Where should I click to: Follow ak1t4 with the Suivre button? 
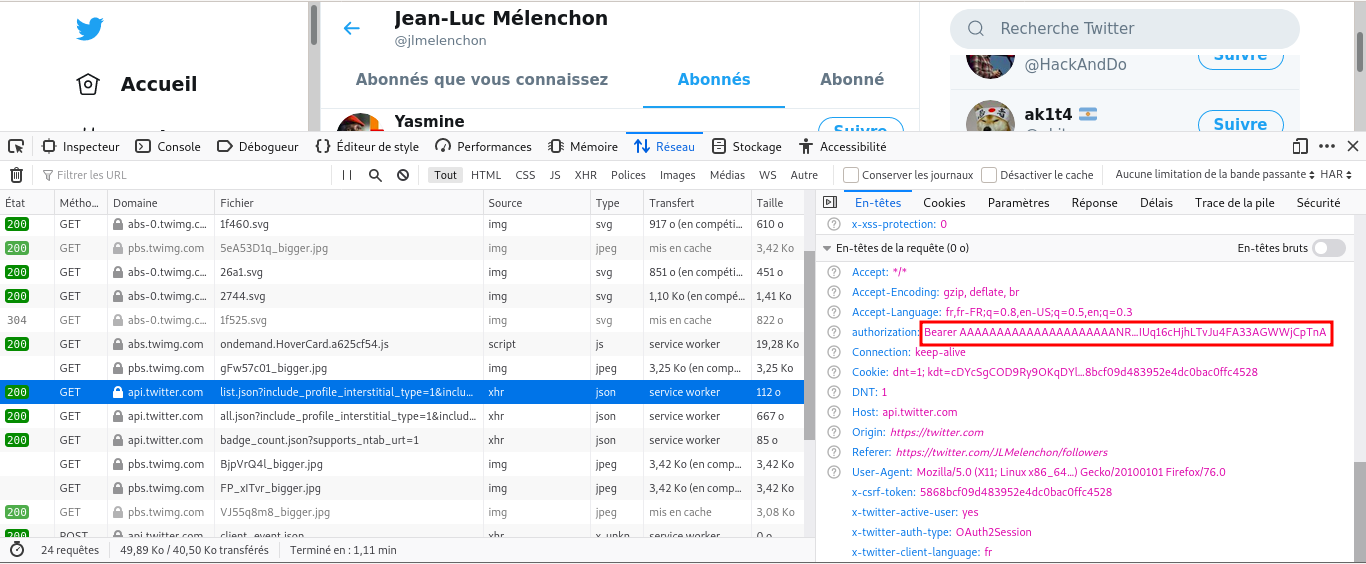[1240, 124]
